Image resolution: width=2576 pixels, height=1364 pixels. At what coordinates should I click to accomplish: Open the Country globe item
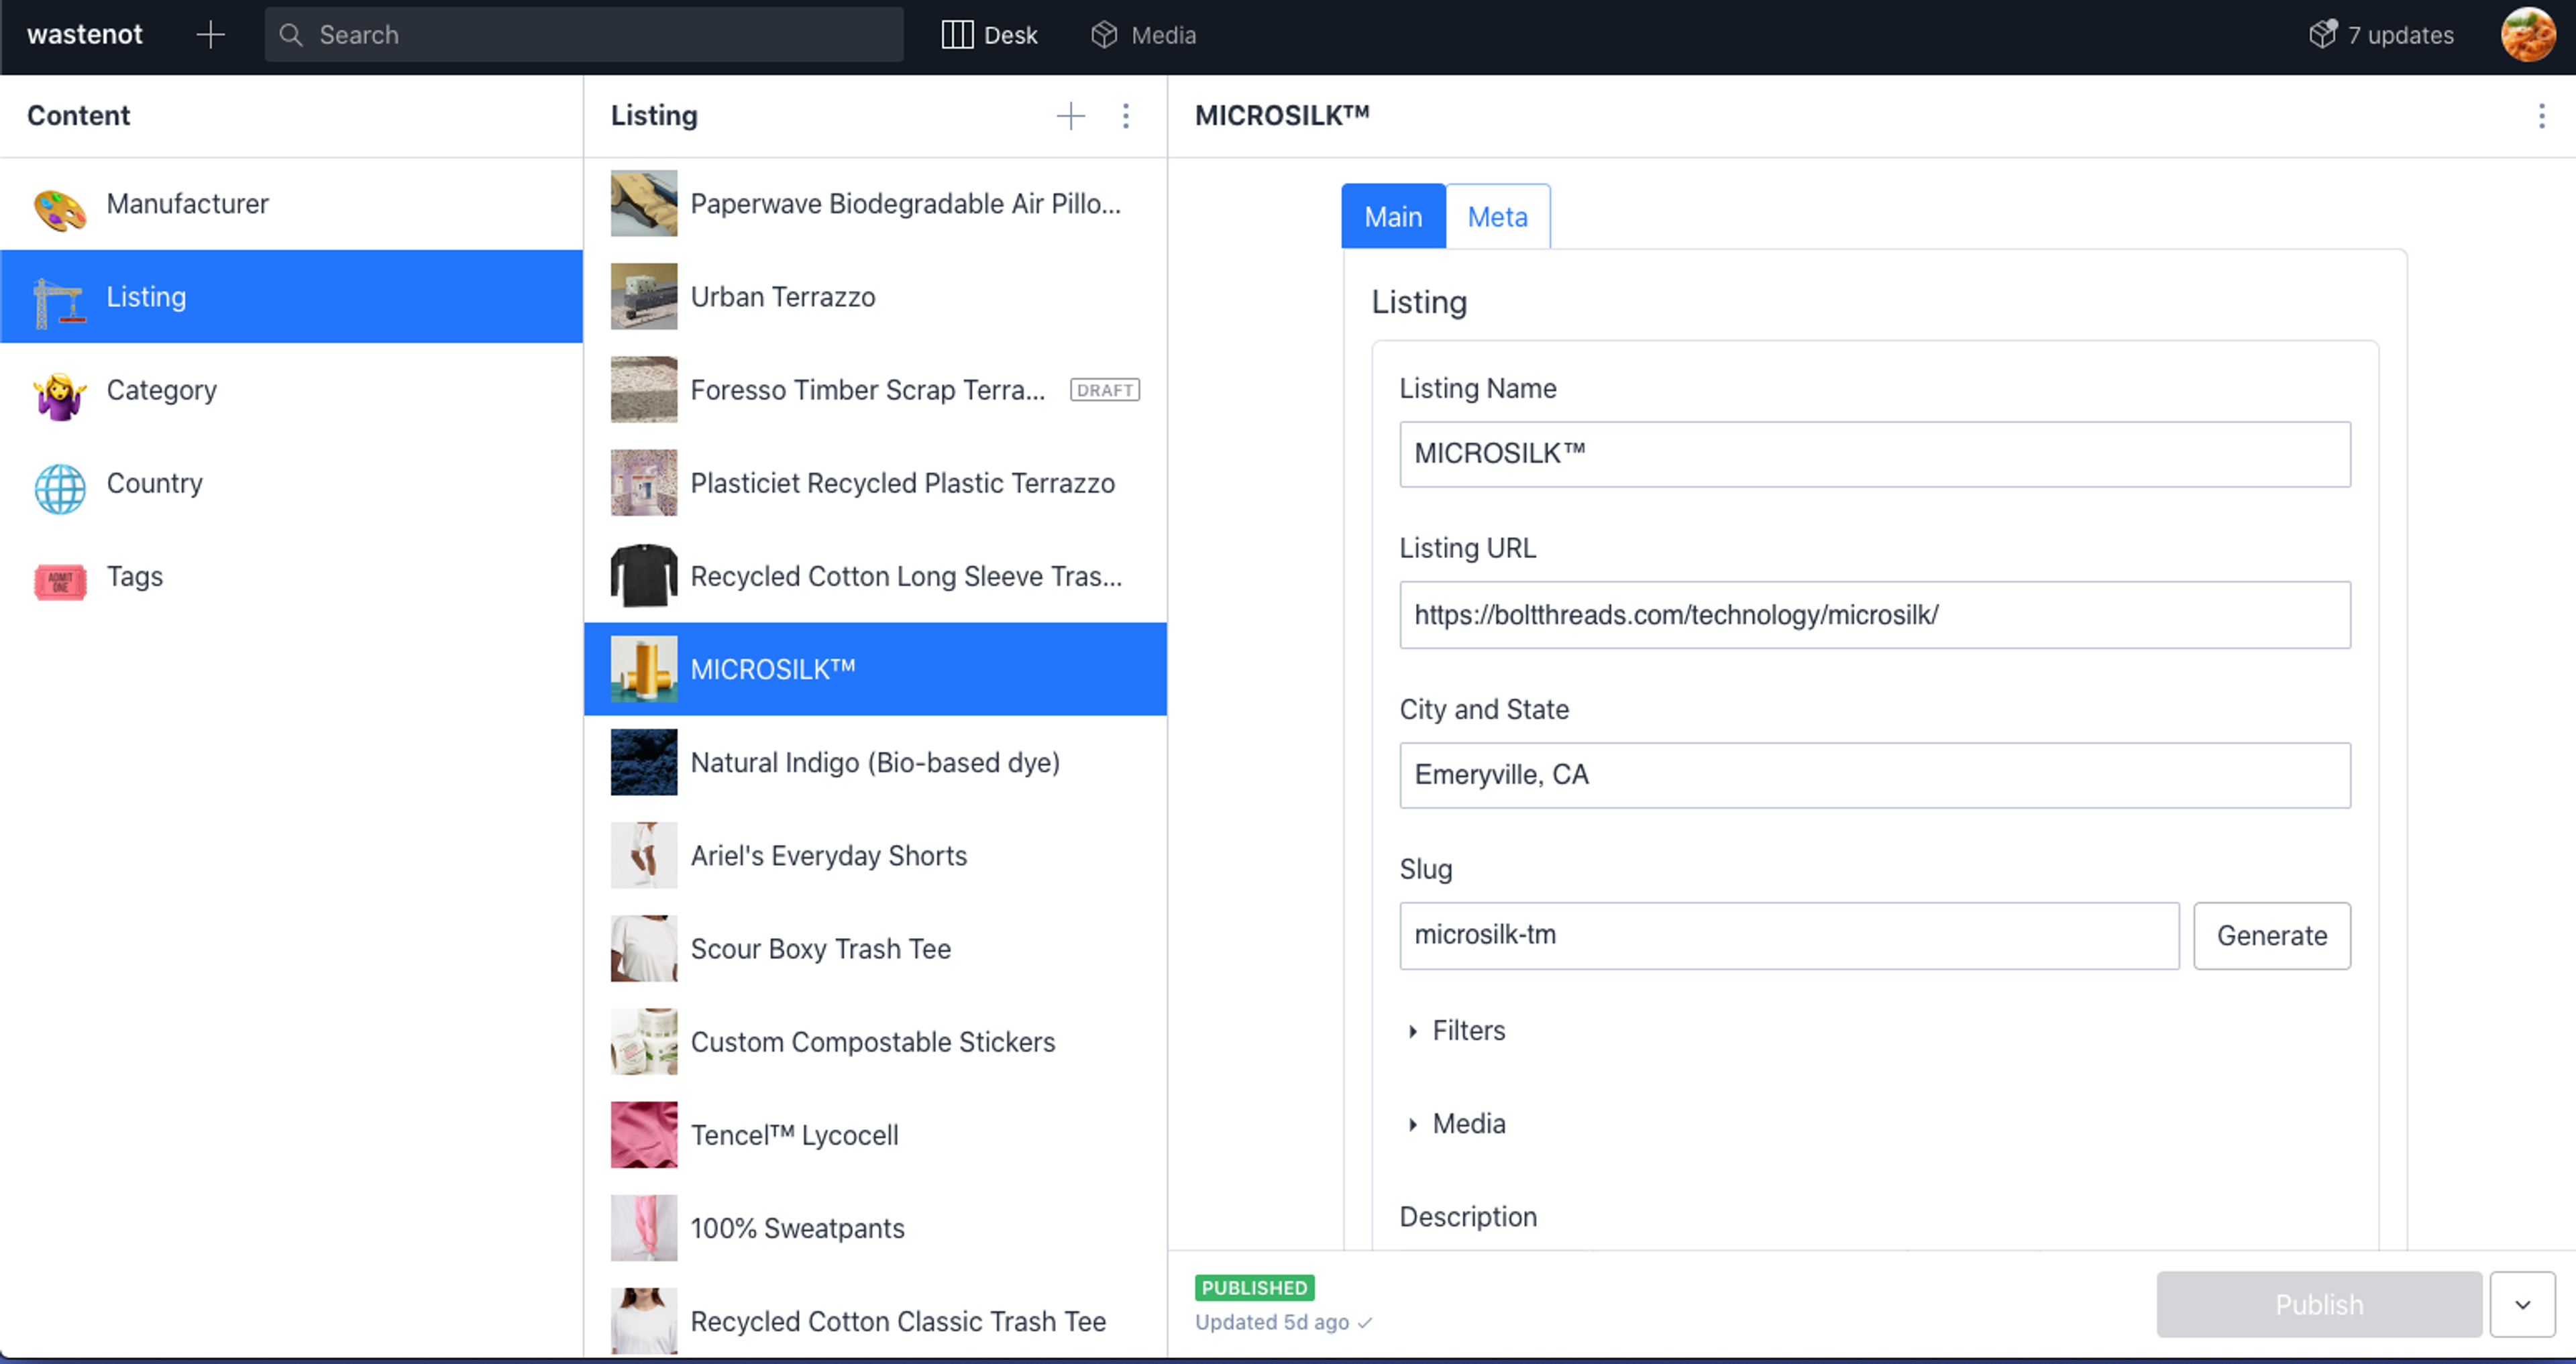tap(60, 485)
